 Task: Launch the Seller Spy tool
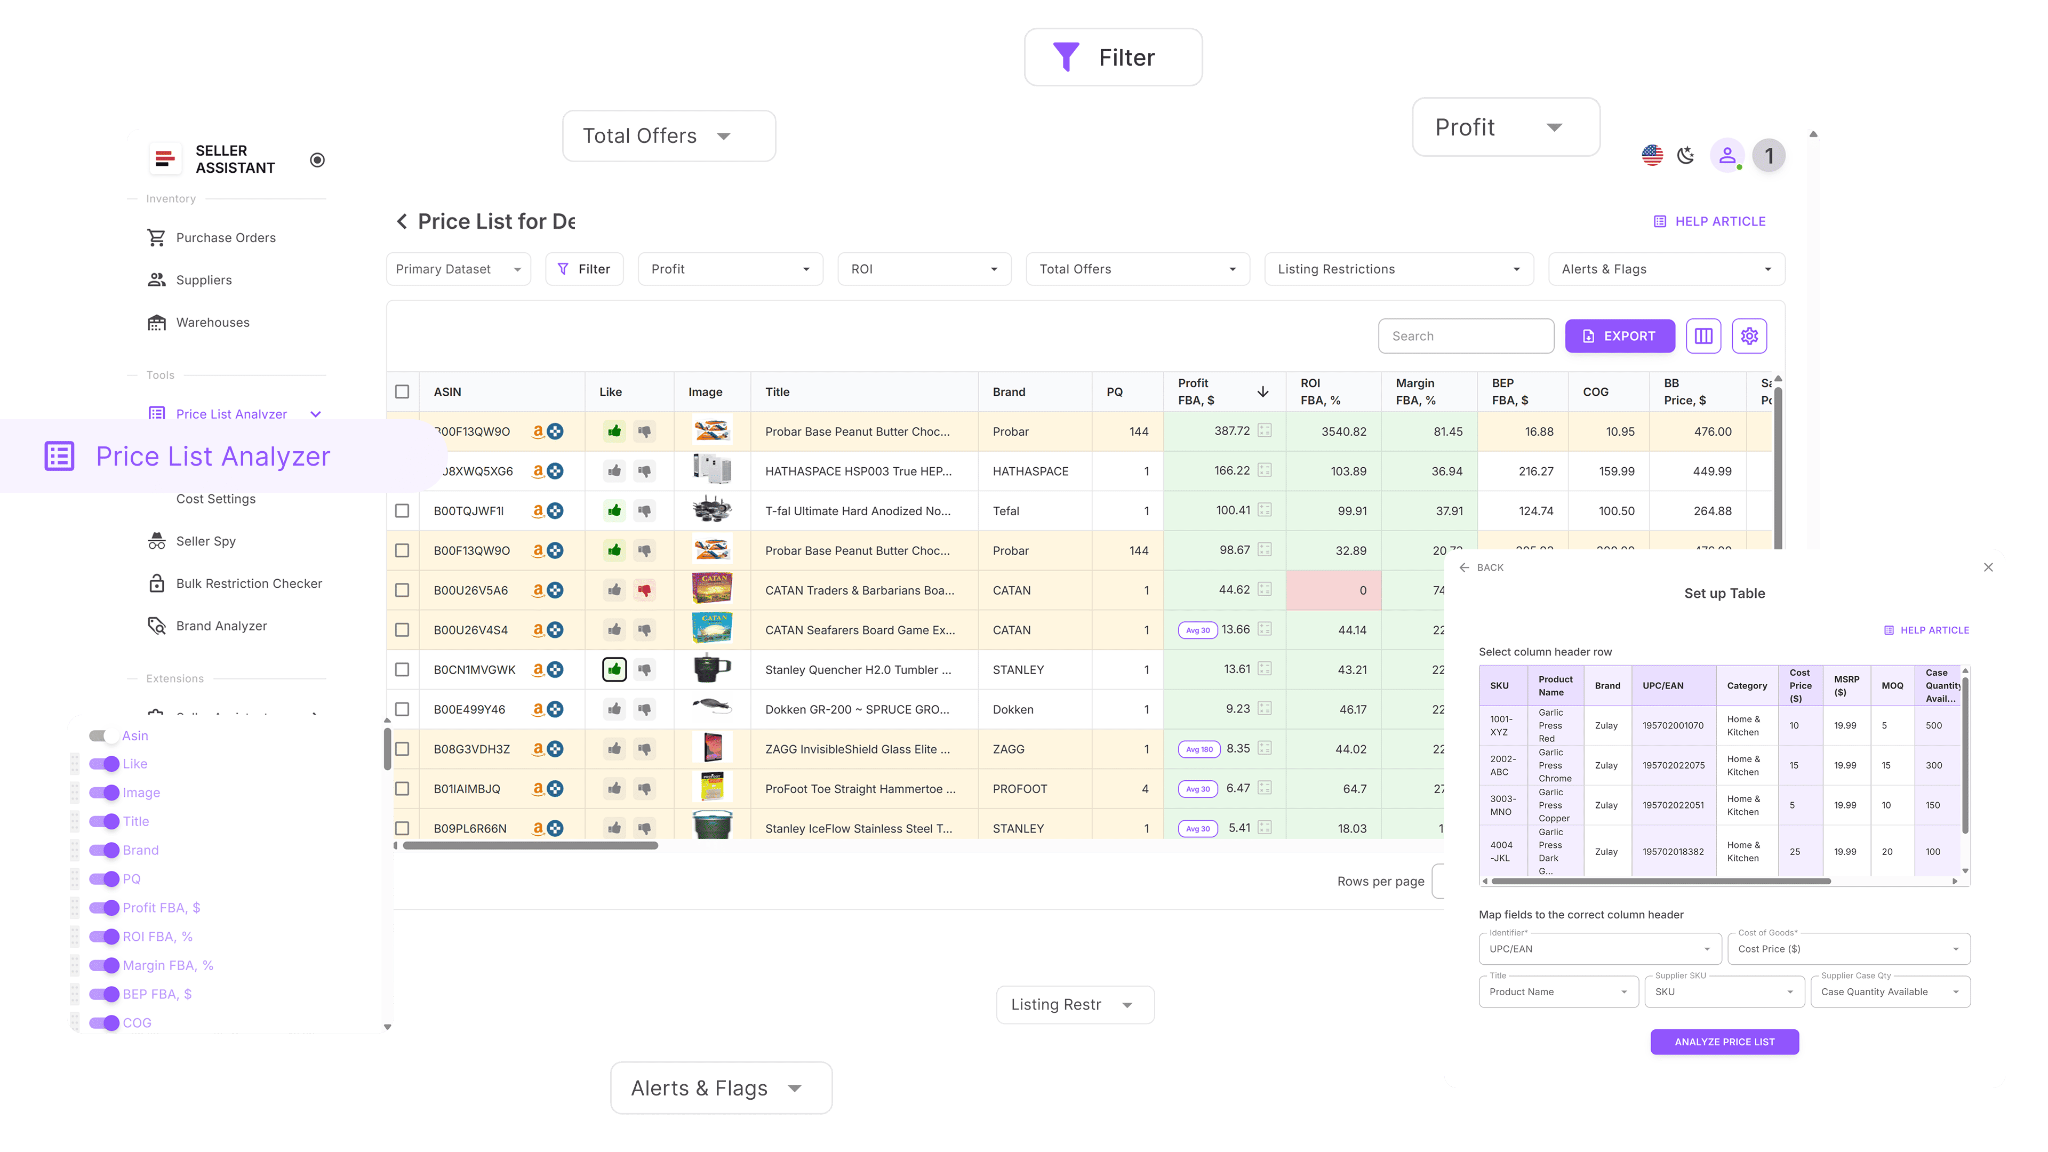206,541
